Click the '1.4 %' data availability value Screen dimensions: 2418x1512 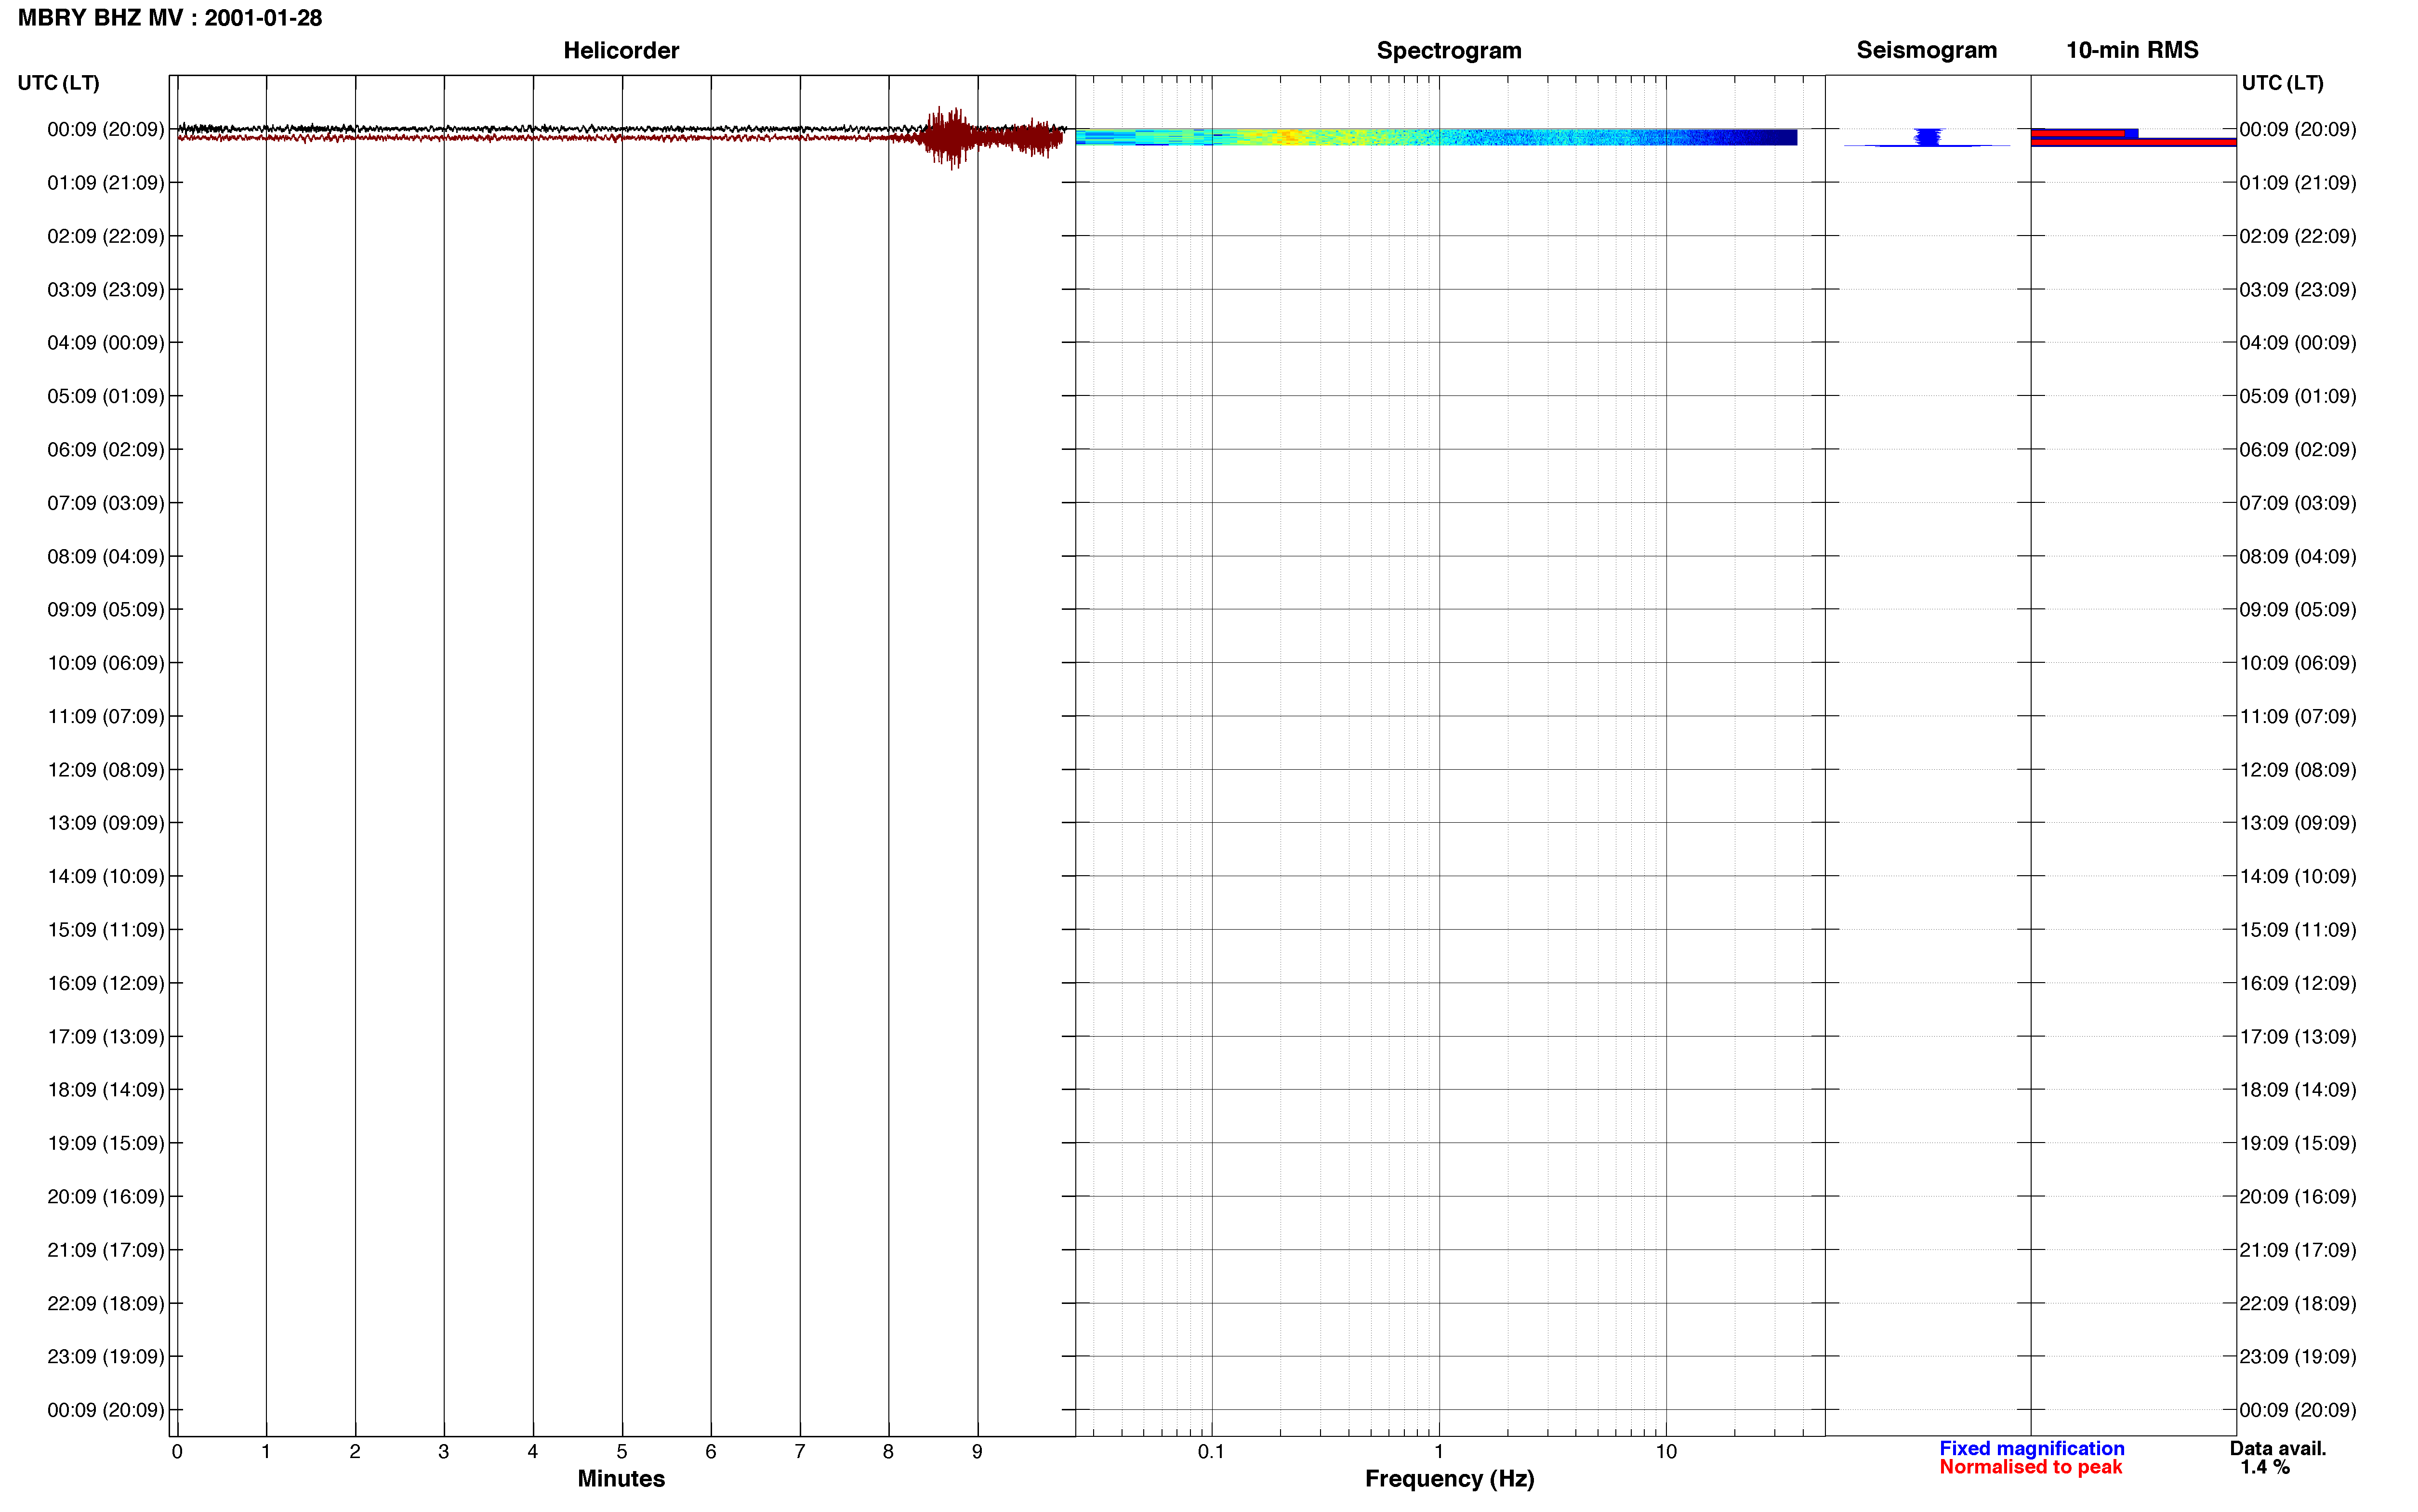click(x=2264, y=1467)
